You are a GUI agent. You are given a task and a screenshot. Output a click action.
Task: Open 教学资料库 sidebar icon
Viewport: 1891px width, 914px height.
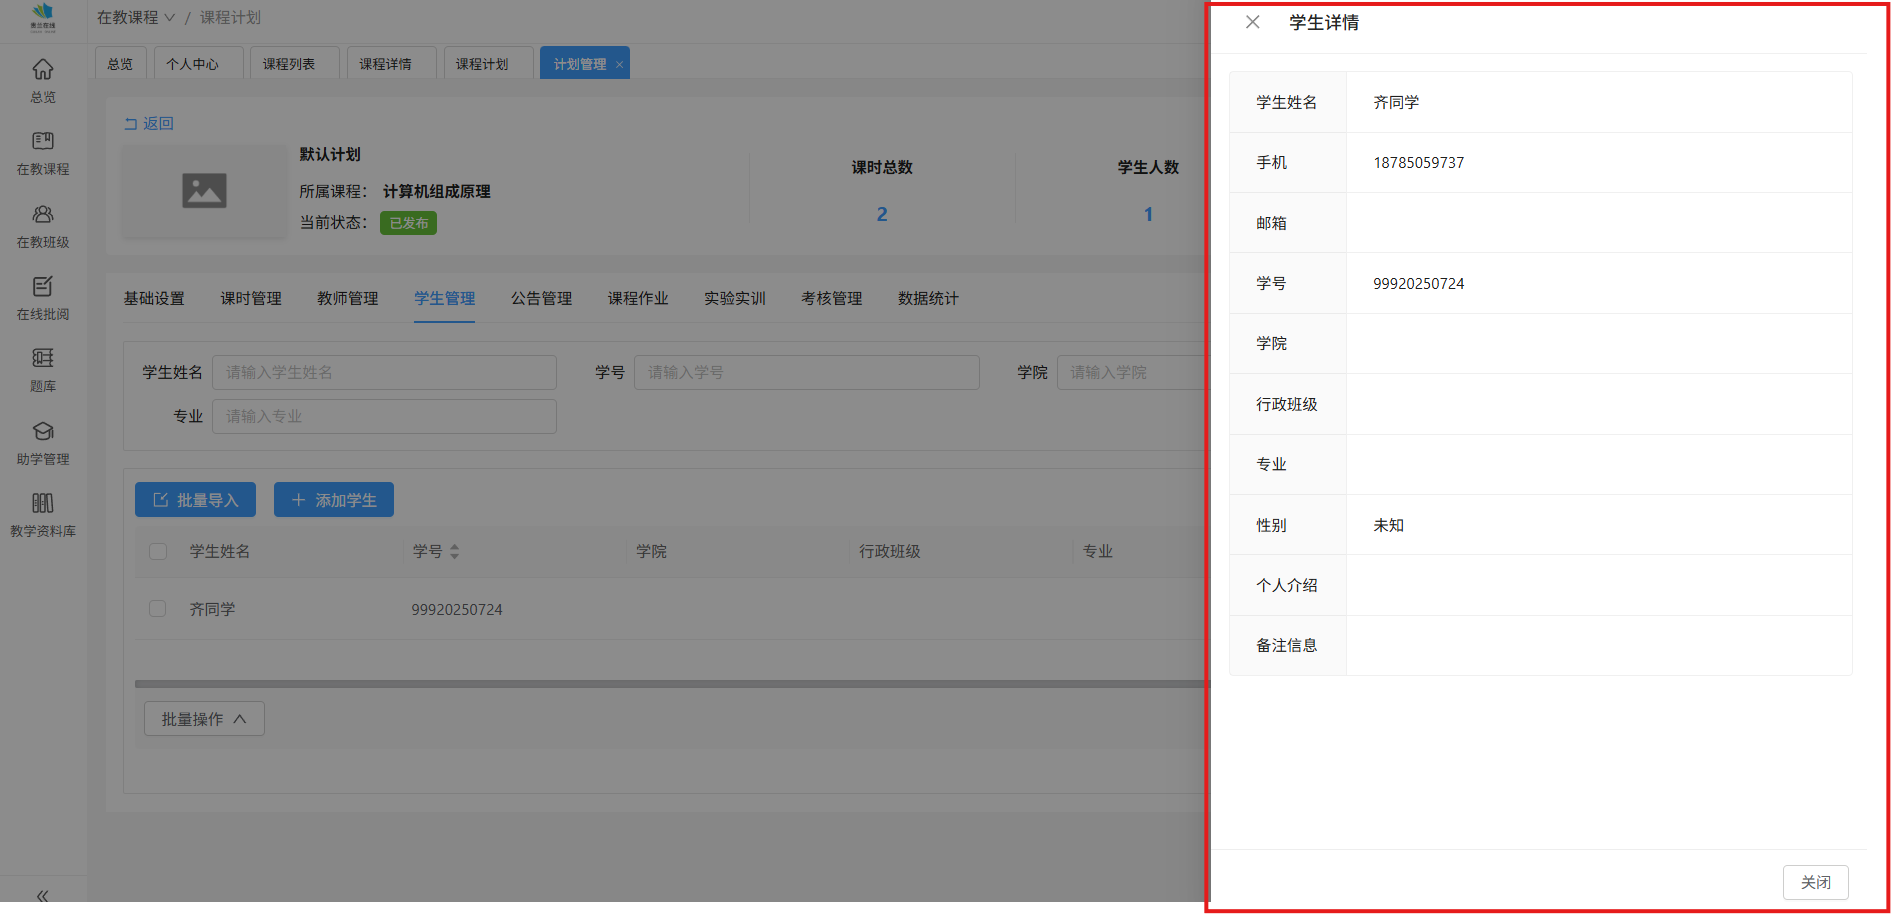pos(42,504)
